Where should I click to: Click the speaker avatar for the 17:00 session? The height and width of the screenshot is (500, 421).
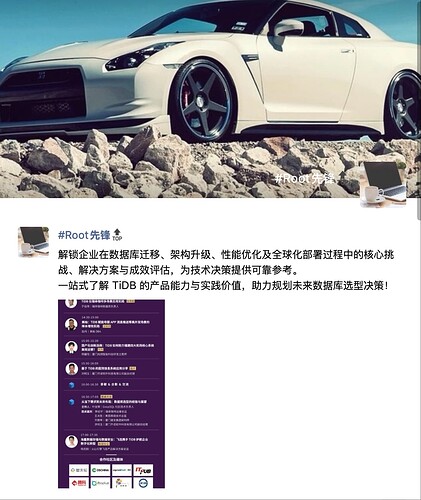pyautogui.click(x=71, y=442)
